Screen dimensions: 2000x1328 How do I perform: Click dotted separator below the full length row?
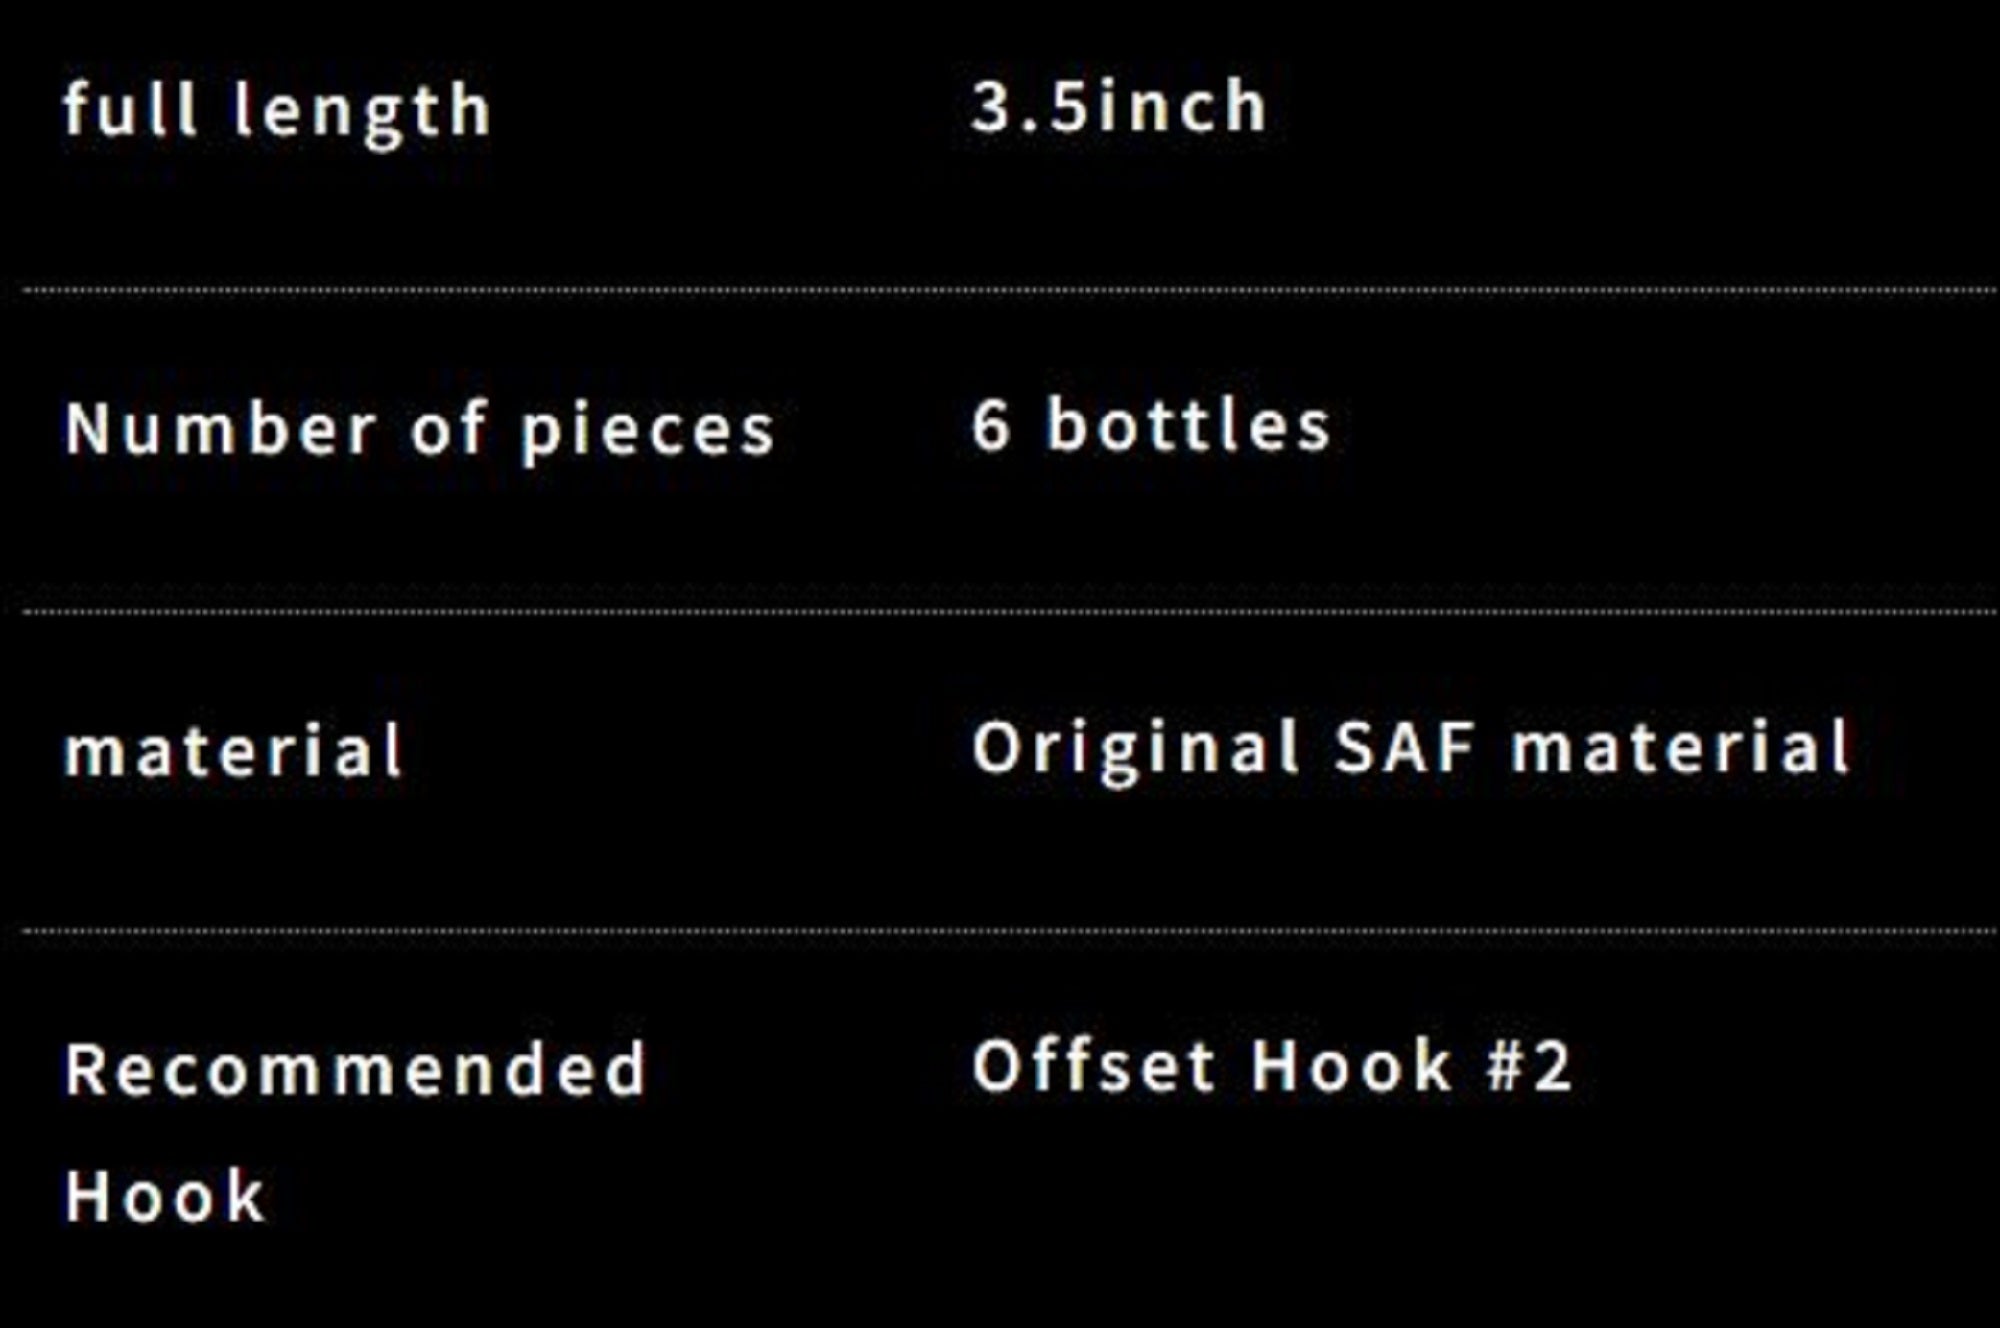point(1000,291)
